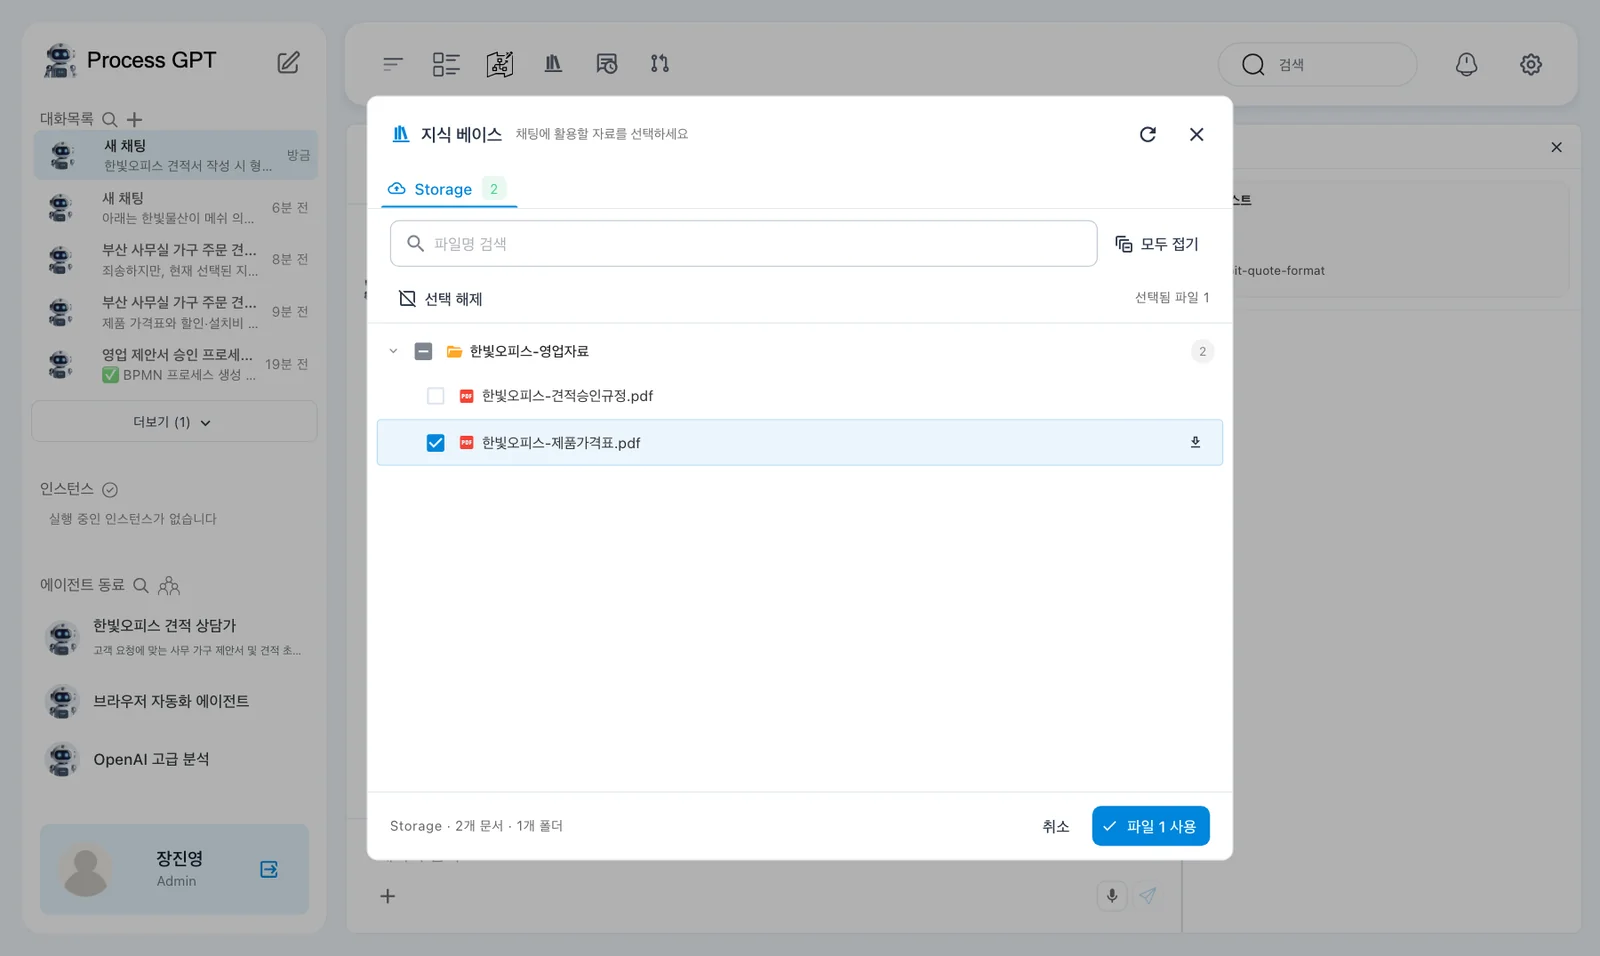Search agents magnifier icon next to 에이전트 동료
Image resolution: width=1600 pixels, height=956 pixels.
(141, 585)
